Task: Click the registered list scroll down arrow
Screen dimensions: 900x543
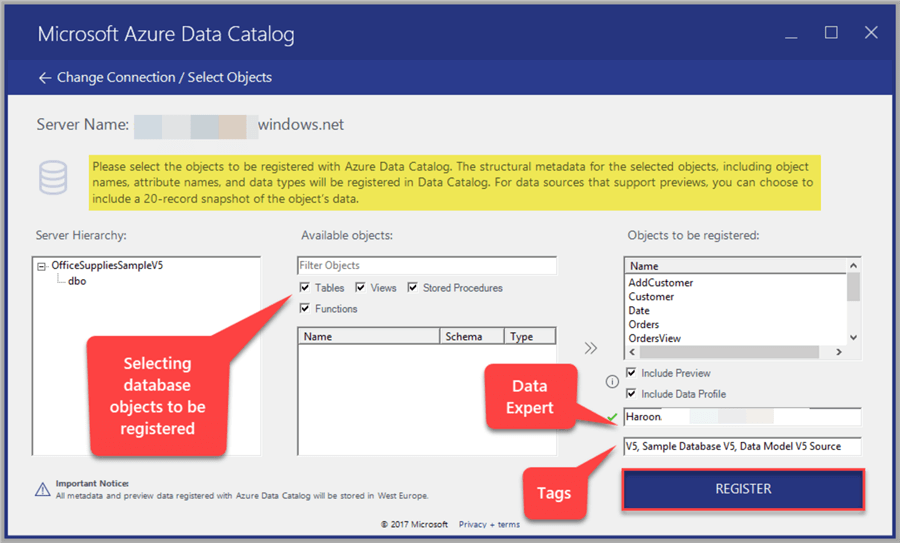Action: click(x=854, y=338)
